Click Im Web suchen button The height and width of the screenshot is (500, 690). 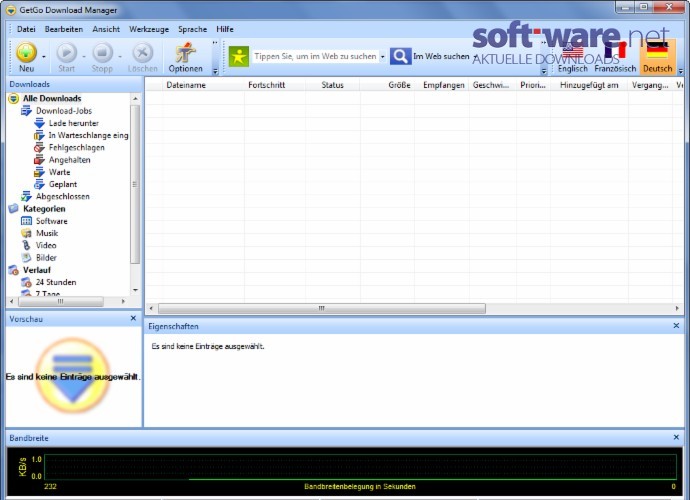click(441, 56)
